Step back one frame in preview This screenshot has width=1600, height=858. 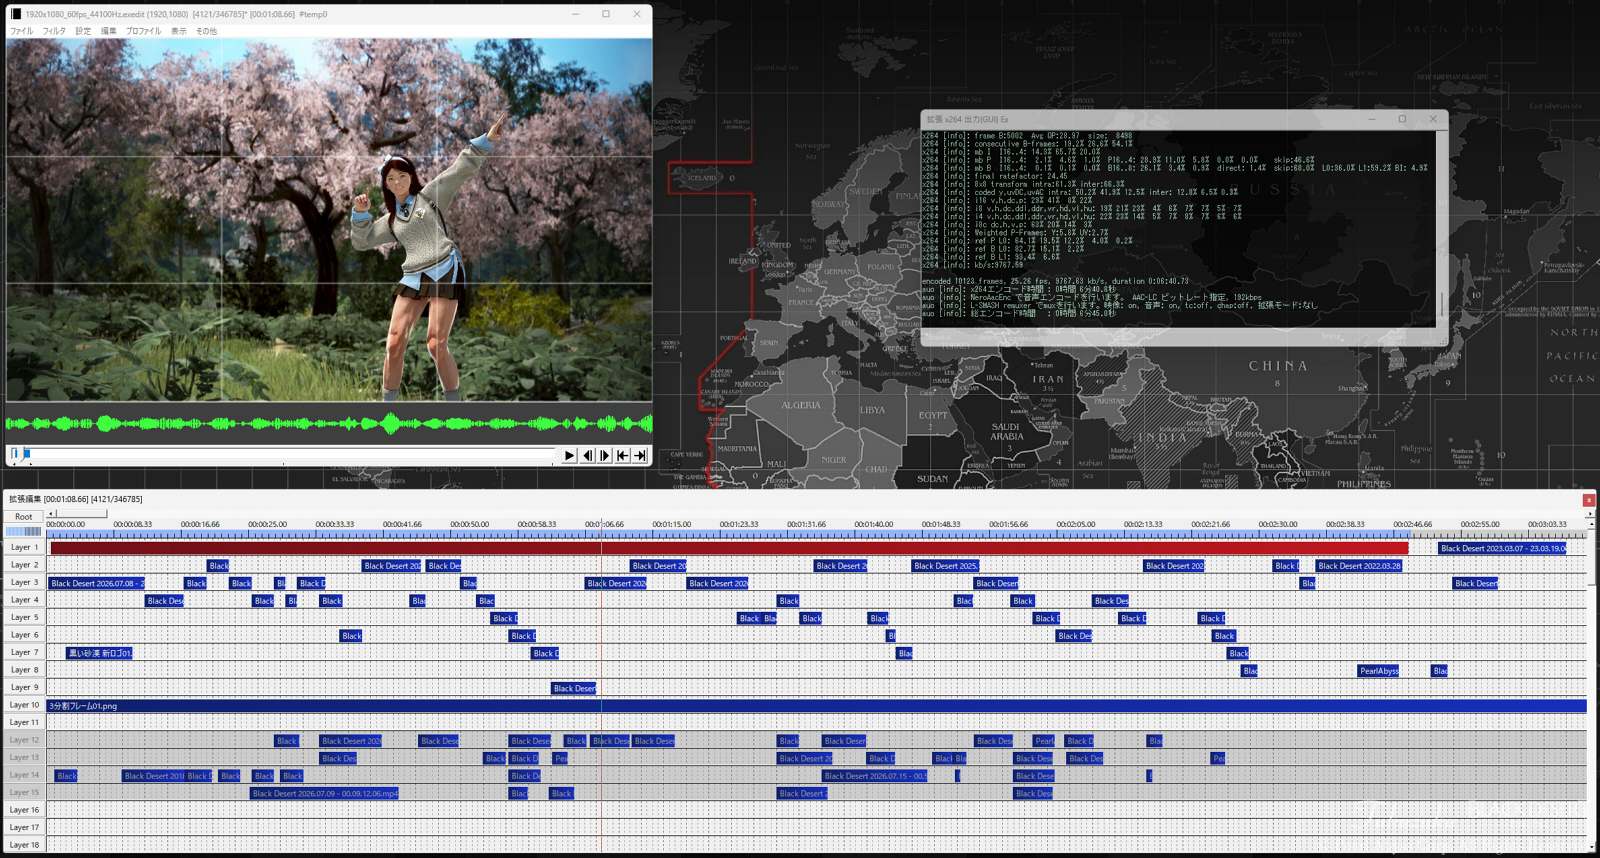pyautogui.click(x=587, y=455)
